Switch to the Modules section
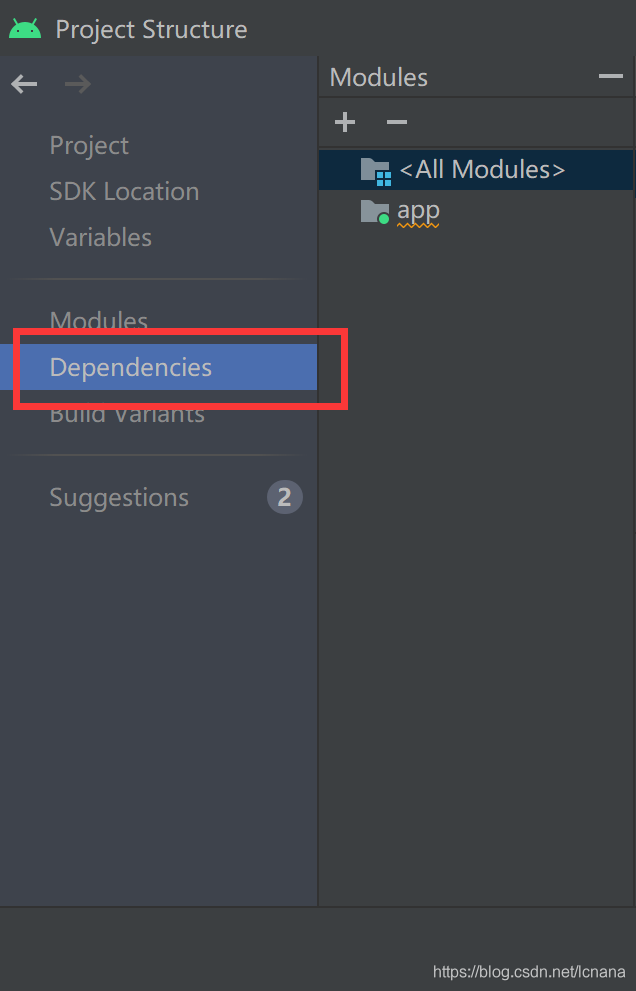The width and height of the screenshot is (636, 991). tap(99, 320)
